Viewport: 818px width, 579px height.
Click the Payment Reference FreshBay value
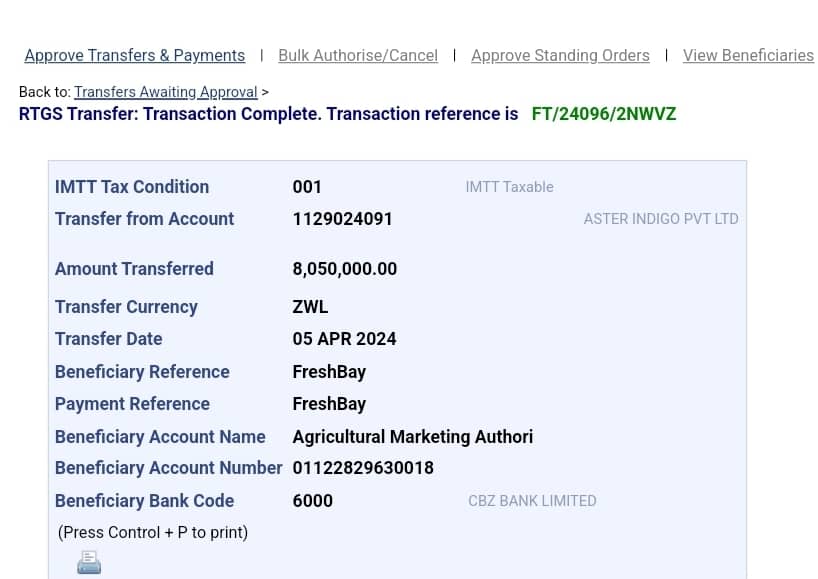click(x=329, y=404)
